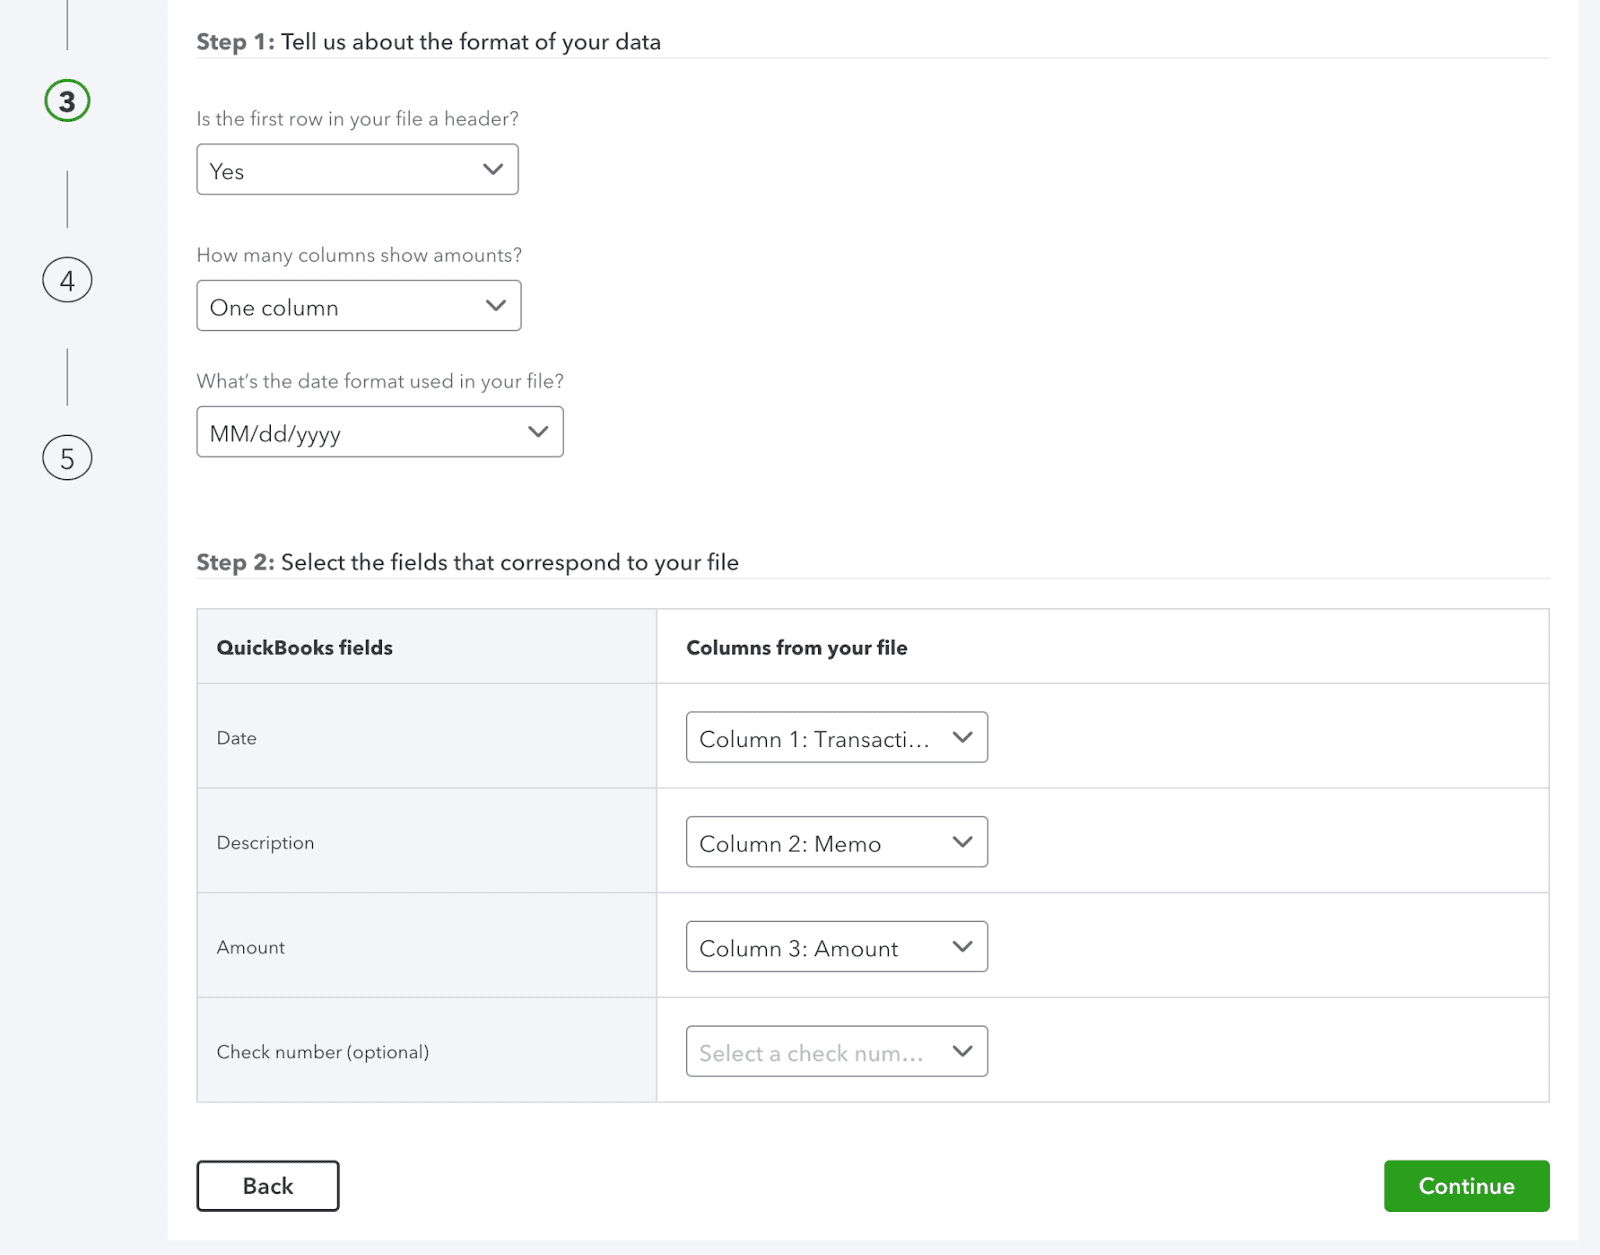Open the 'Is the first row a header' dropdown
This screenshot has width=1600, height=1255.
click(357, 170)
